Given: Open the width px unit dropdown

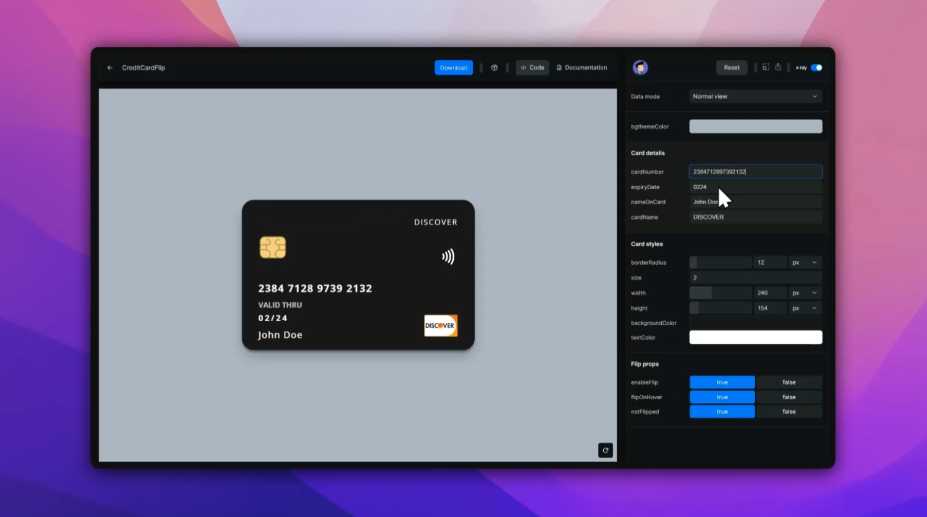Looking at the screenshot, I should (x=805, y=293).
